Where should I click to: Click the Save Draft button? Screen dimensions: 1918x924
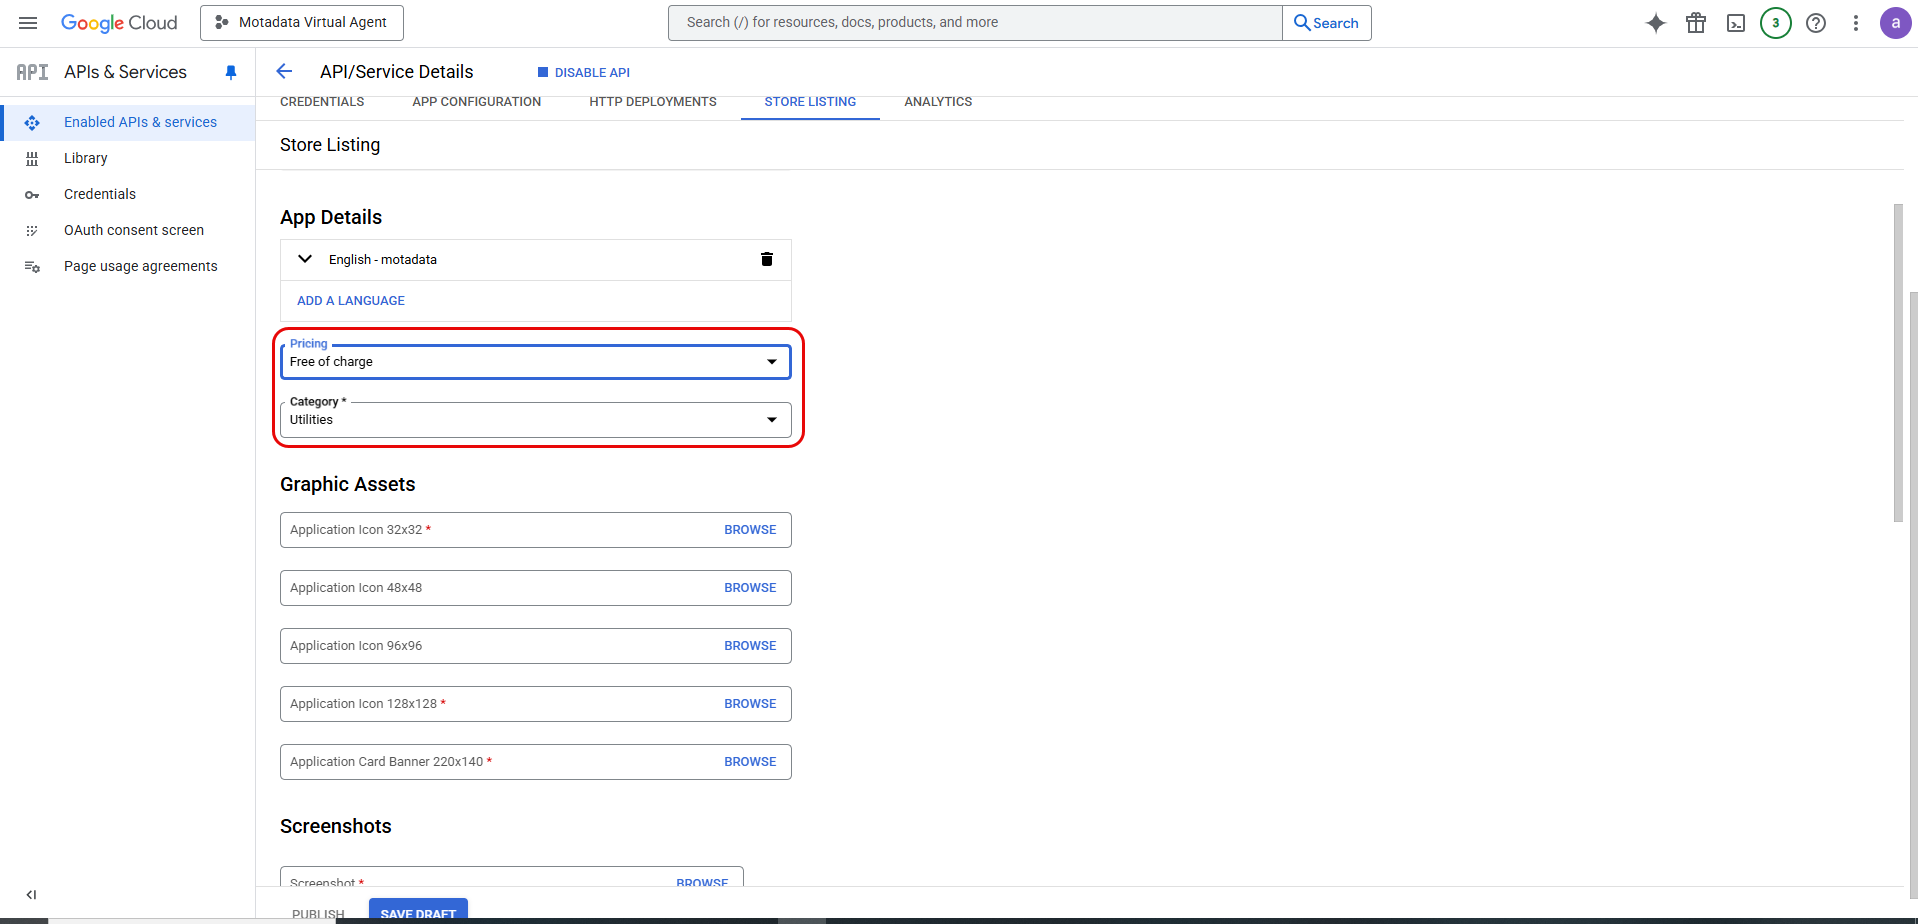[x=418, y=911]
